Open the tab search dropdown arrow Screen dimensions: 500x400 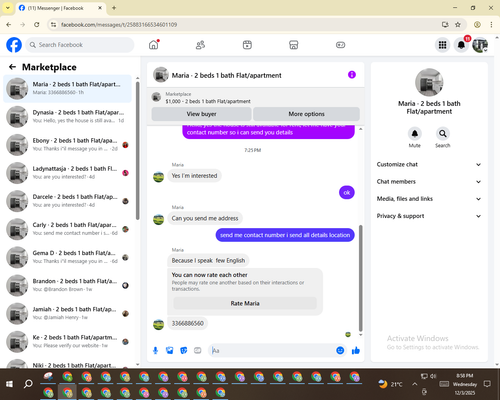click(8, 8)
